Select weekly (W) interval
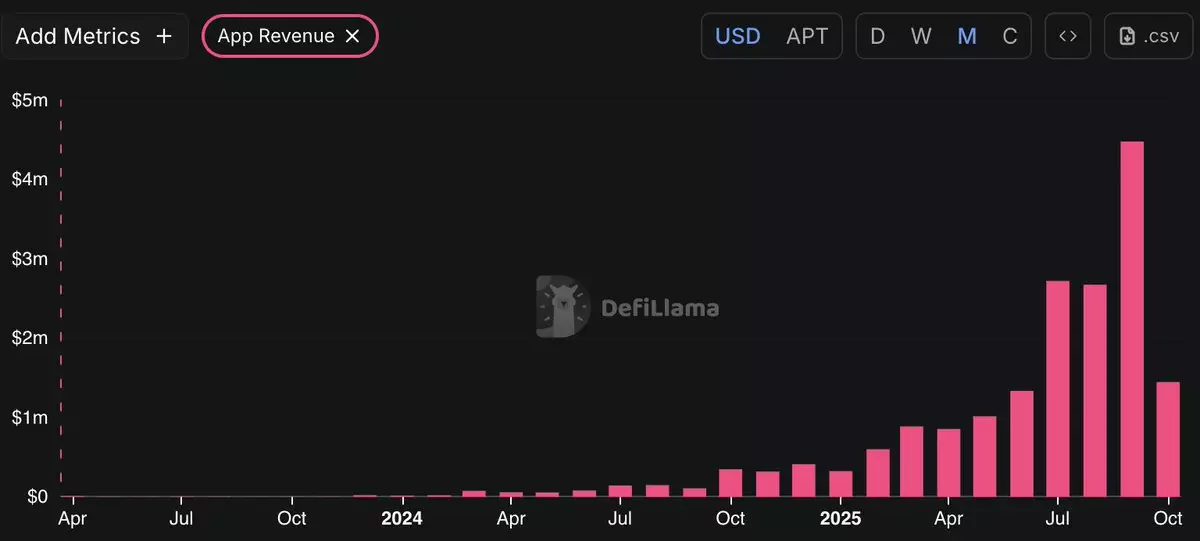The width and height of the screenshot is (1200, 541). click(921, 37)
